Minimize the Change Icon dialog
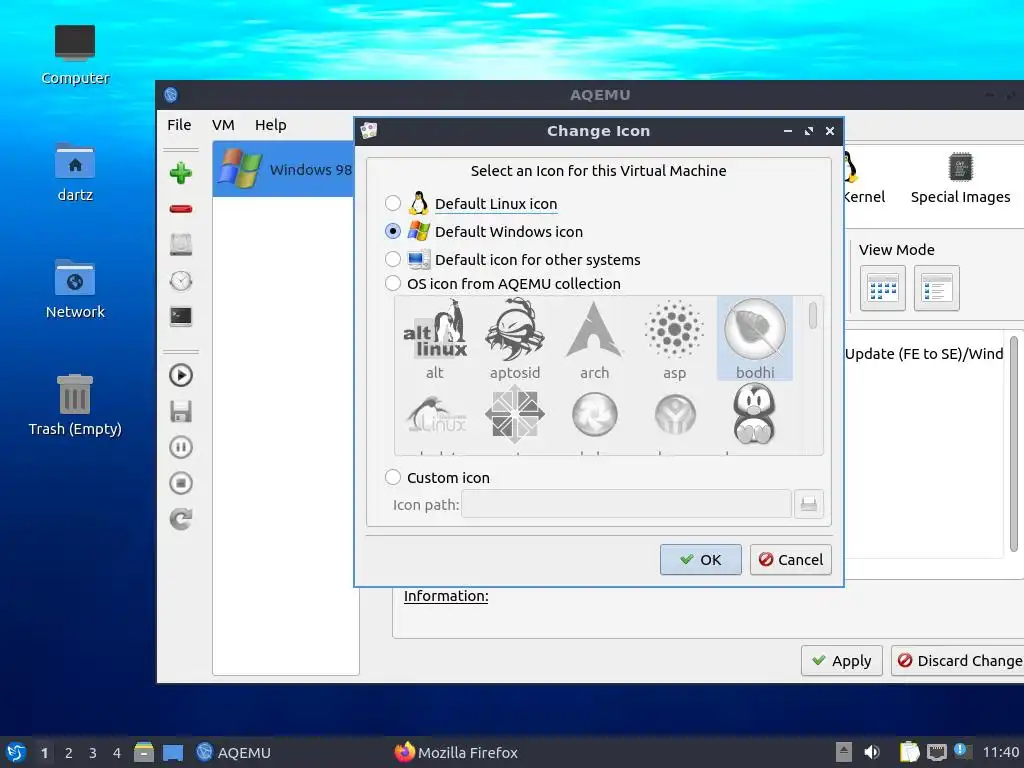The height and width of the screenshot is (768, 1024). [x=788, y=131]
